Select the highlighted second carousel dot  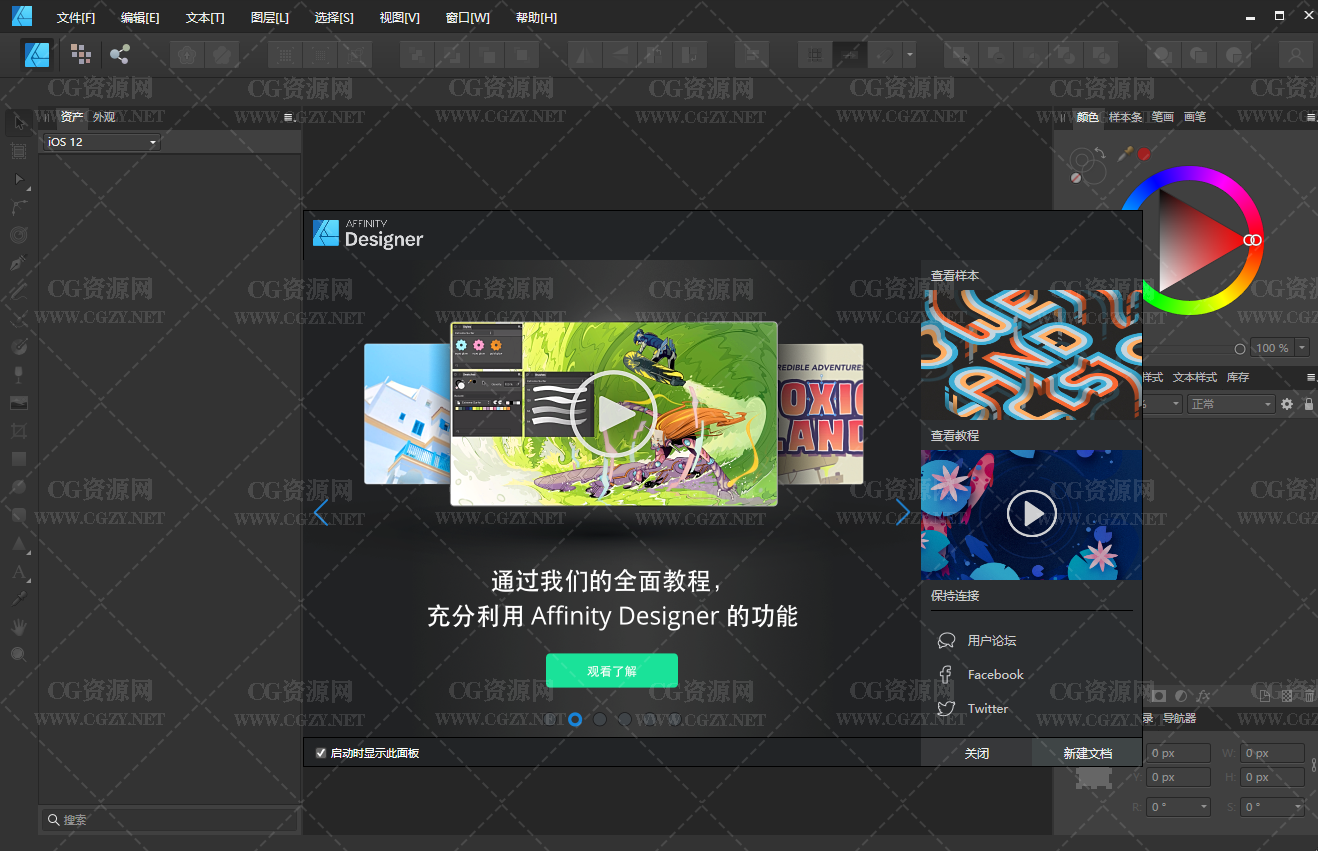coord(575,719)
